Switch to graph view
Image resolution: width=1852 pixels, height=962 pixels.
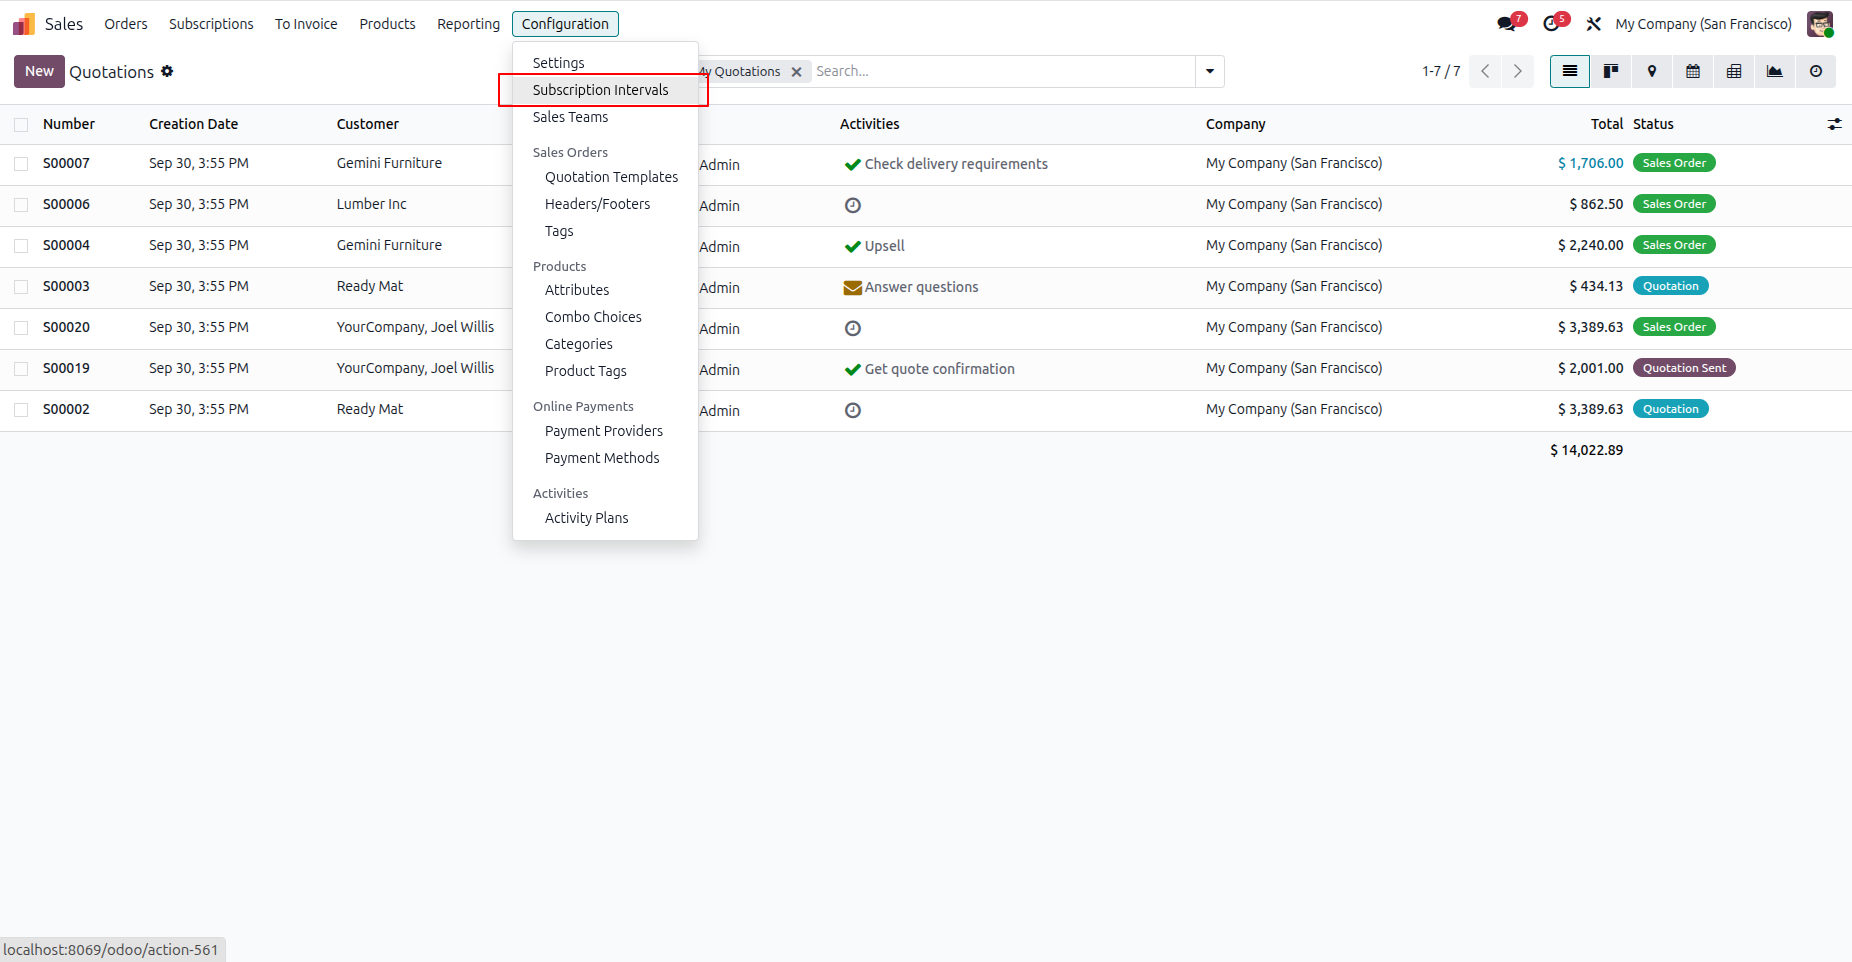click(1775, 71)
